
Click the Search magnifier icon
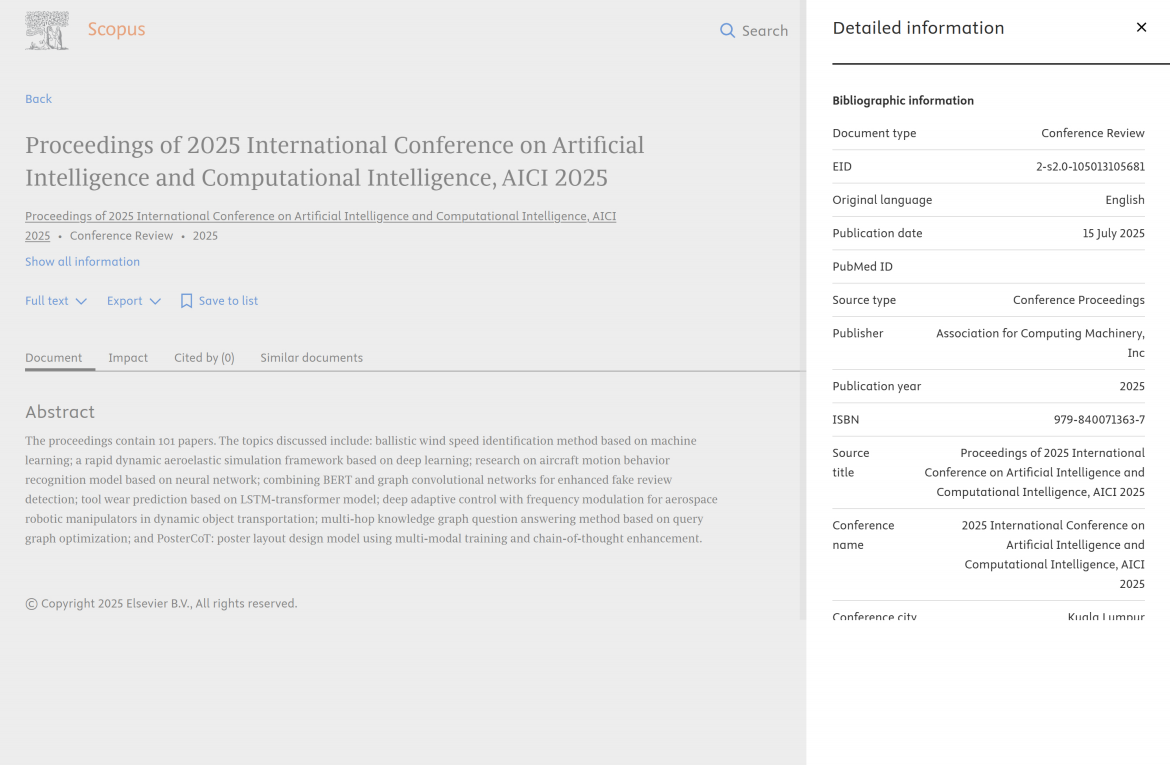tap(727, 31)
